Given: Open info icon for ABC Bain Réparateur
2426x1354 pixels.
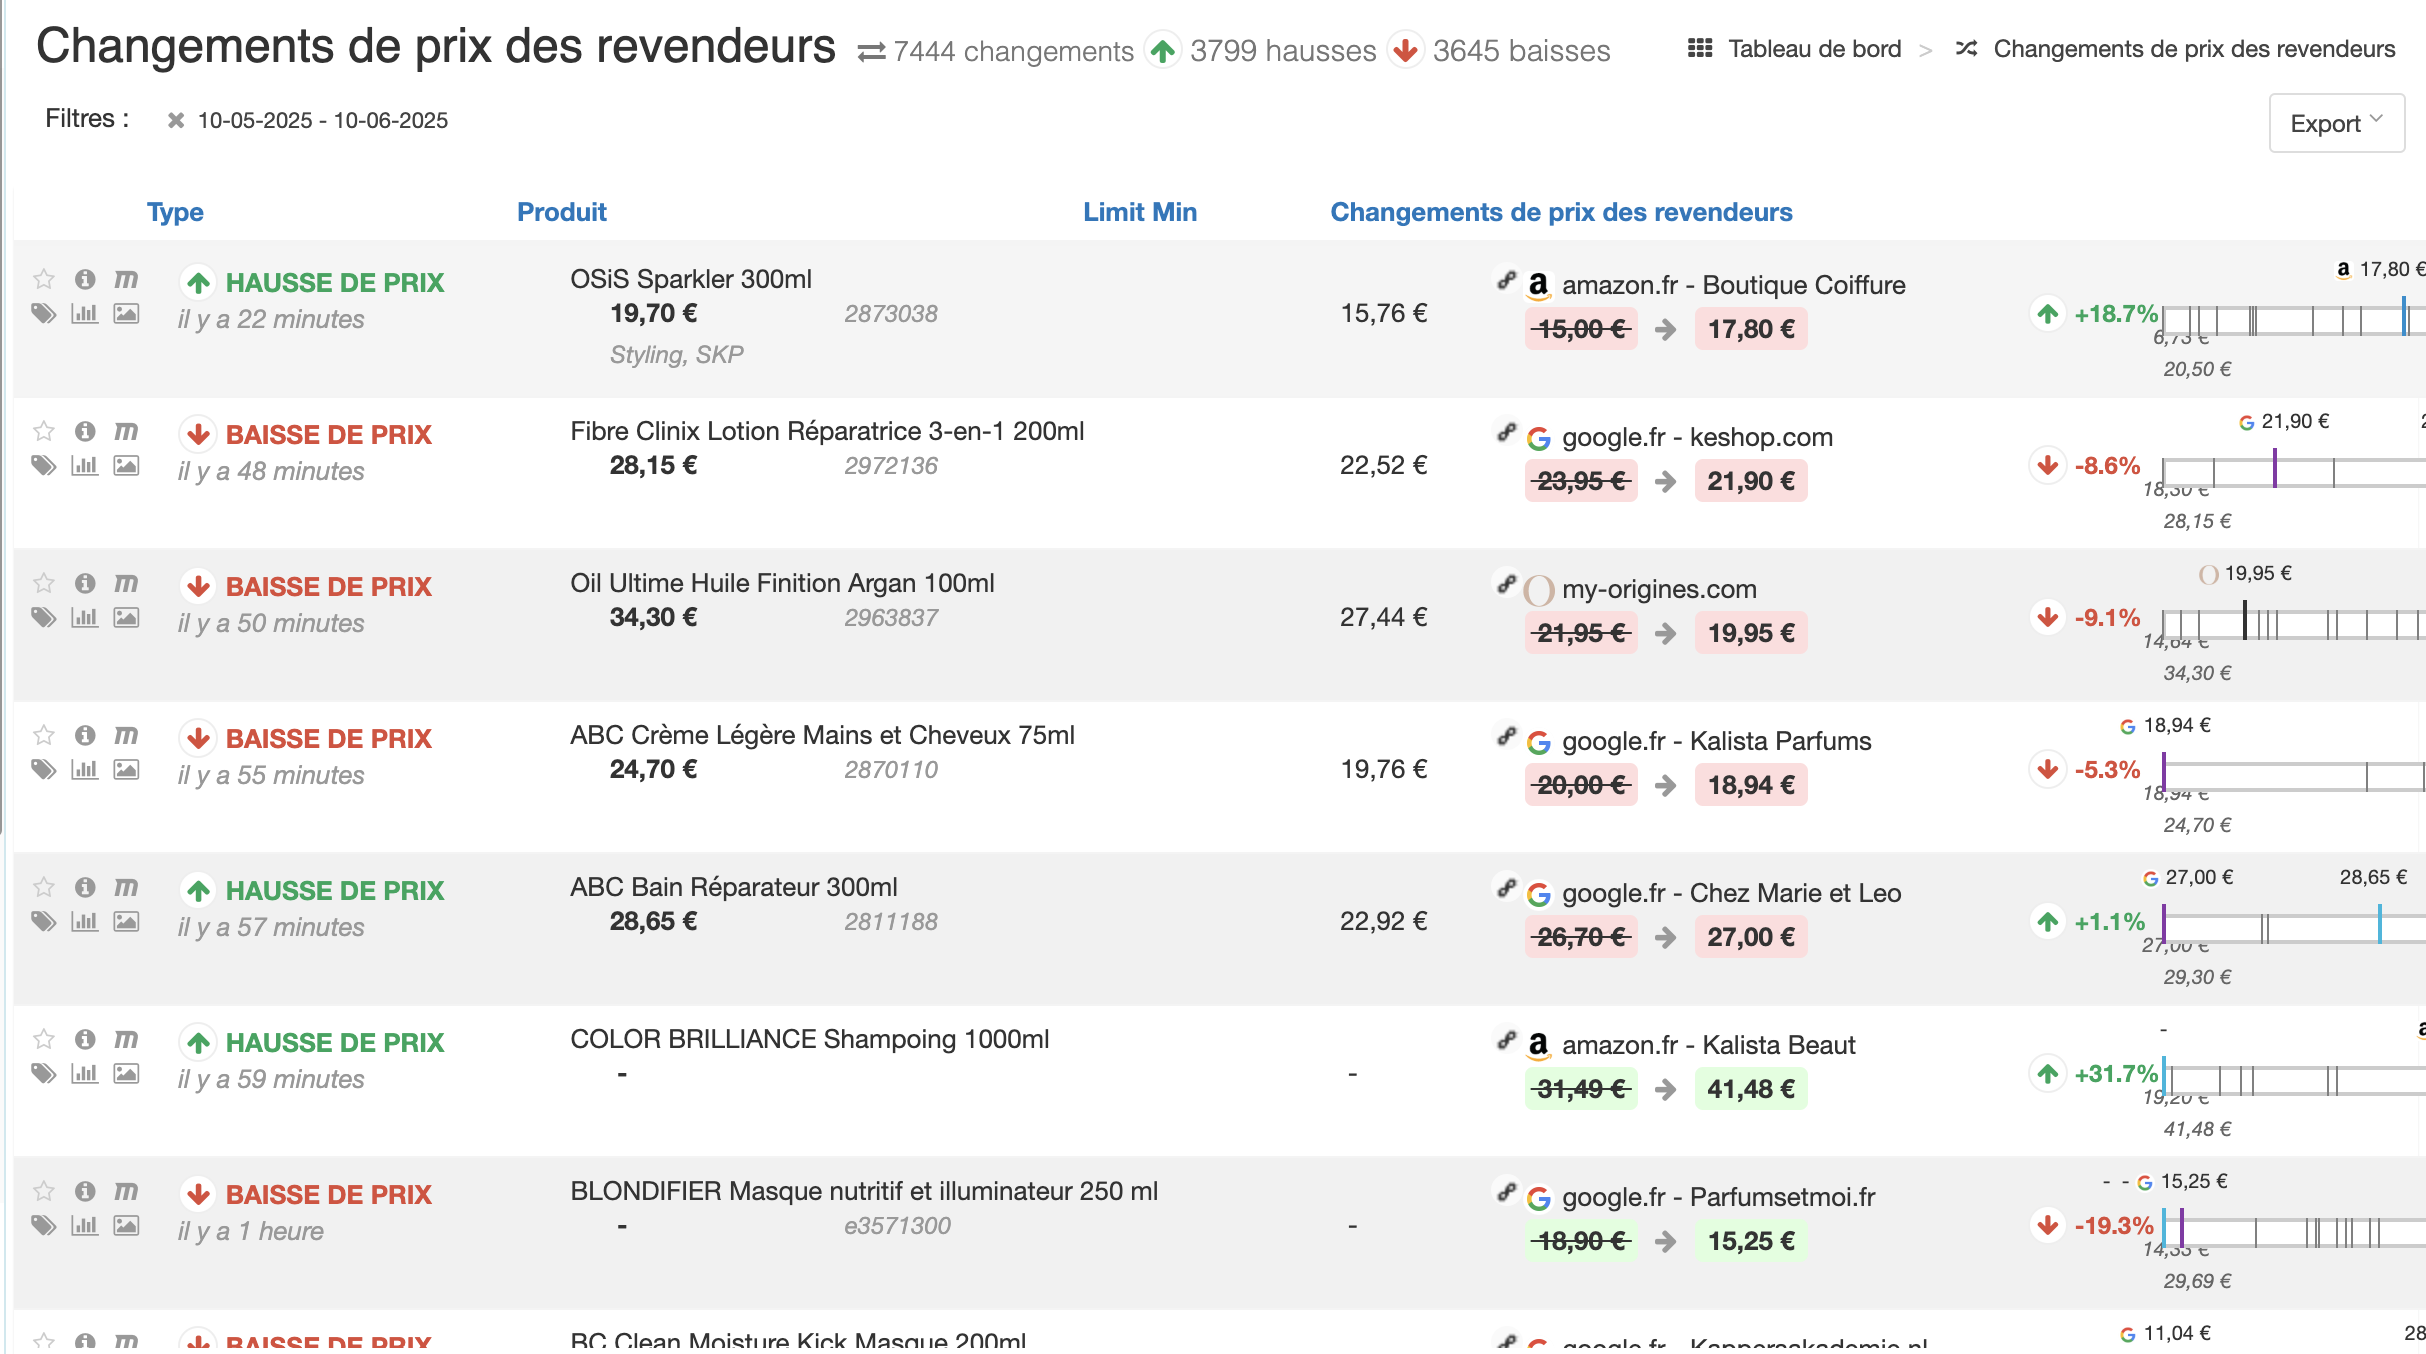Looking at the screenshot, I should (85, 887).
